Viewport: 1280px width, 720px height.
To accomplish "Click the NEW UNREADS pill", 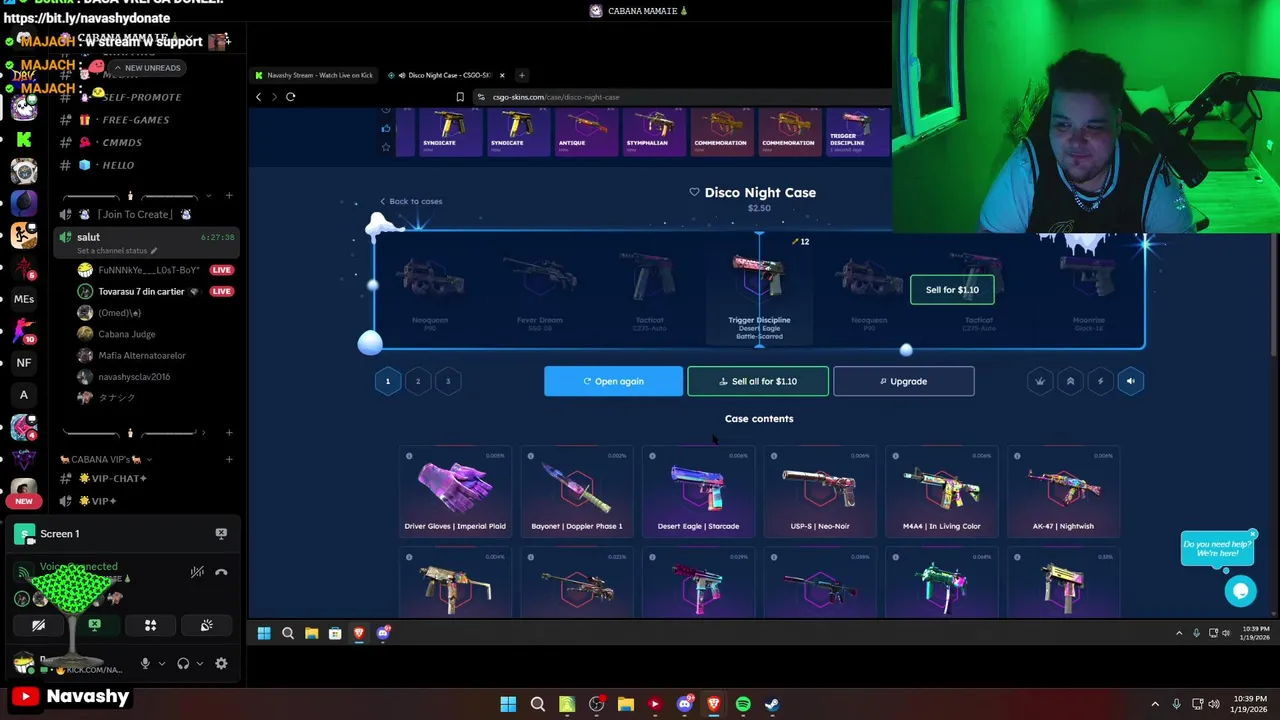I will coord(146,68).
